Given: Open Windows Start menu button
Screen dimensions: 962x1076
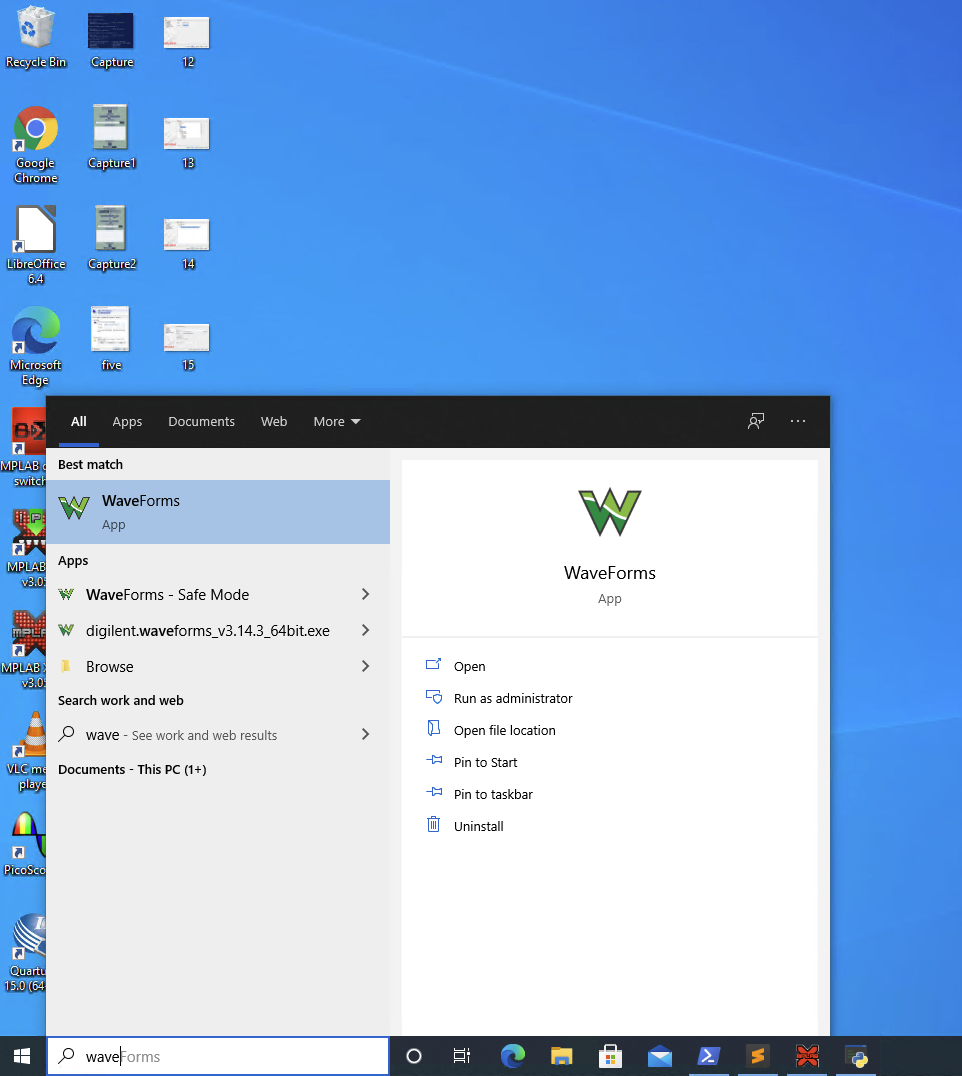Looking at the screenshot, I should [22, 1056].
